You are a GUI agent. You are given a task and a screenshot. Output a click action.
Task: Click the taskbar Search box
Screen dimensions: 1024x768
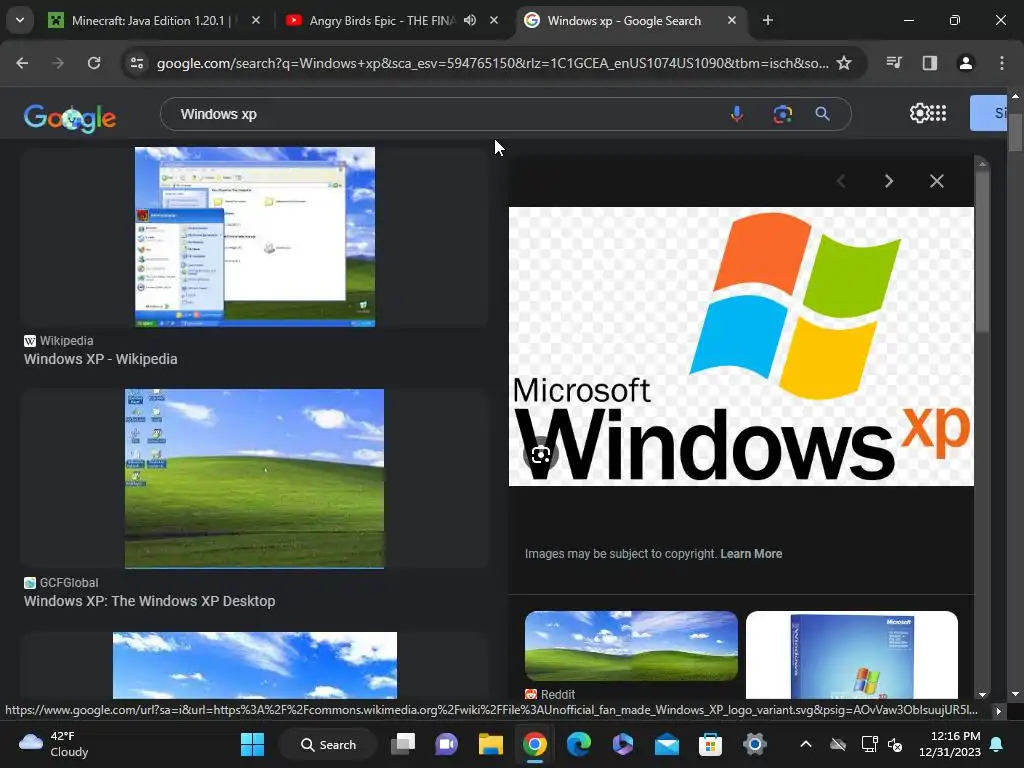(x=328, y=744)
